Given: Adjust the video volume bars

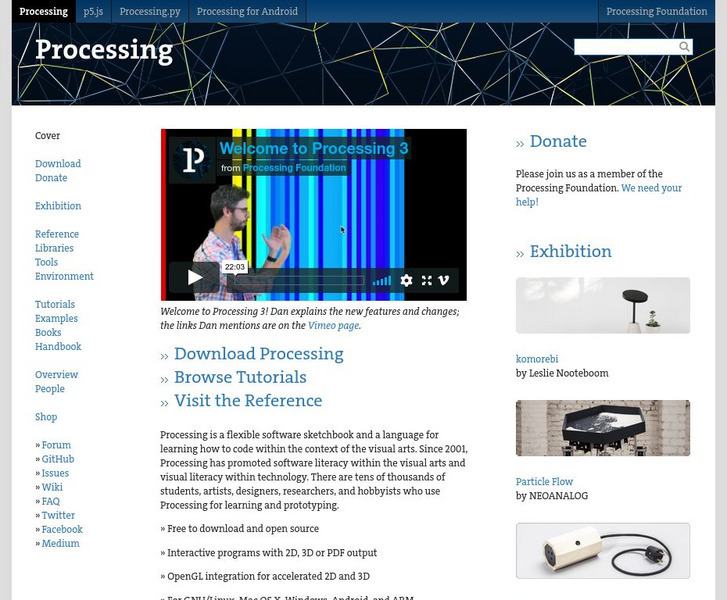Looking at the screenshot, I should point(382,281).
